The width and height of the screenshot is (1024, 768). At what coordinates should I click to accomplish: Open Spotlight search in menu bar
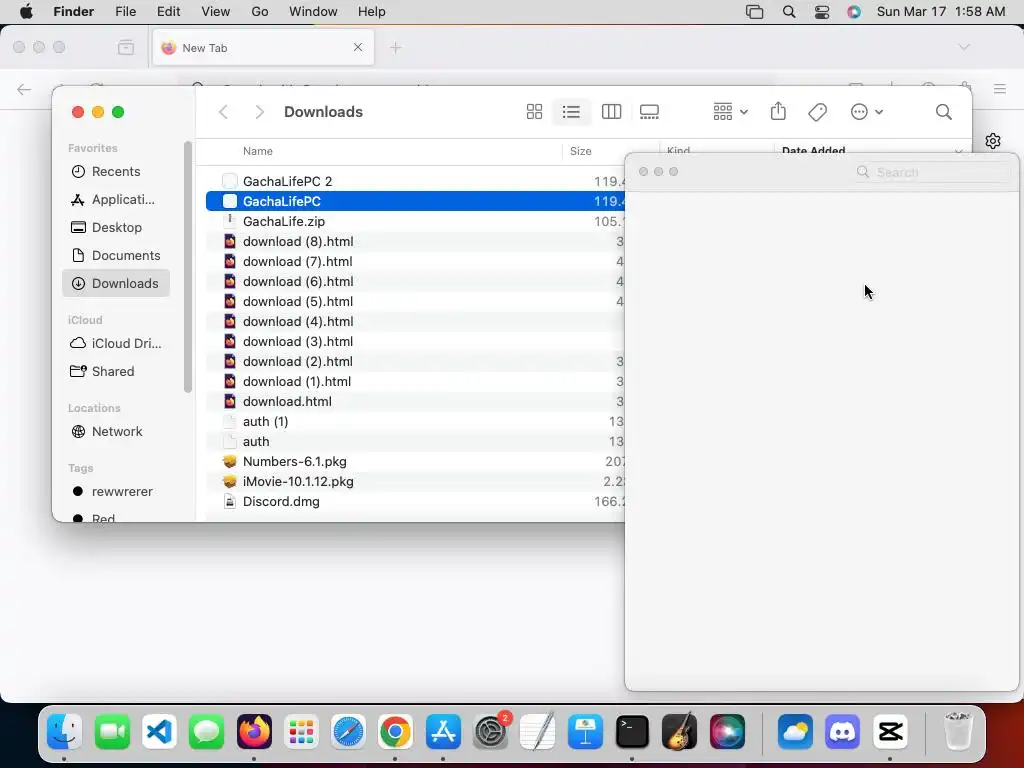coord(789,12)
